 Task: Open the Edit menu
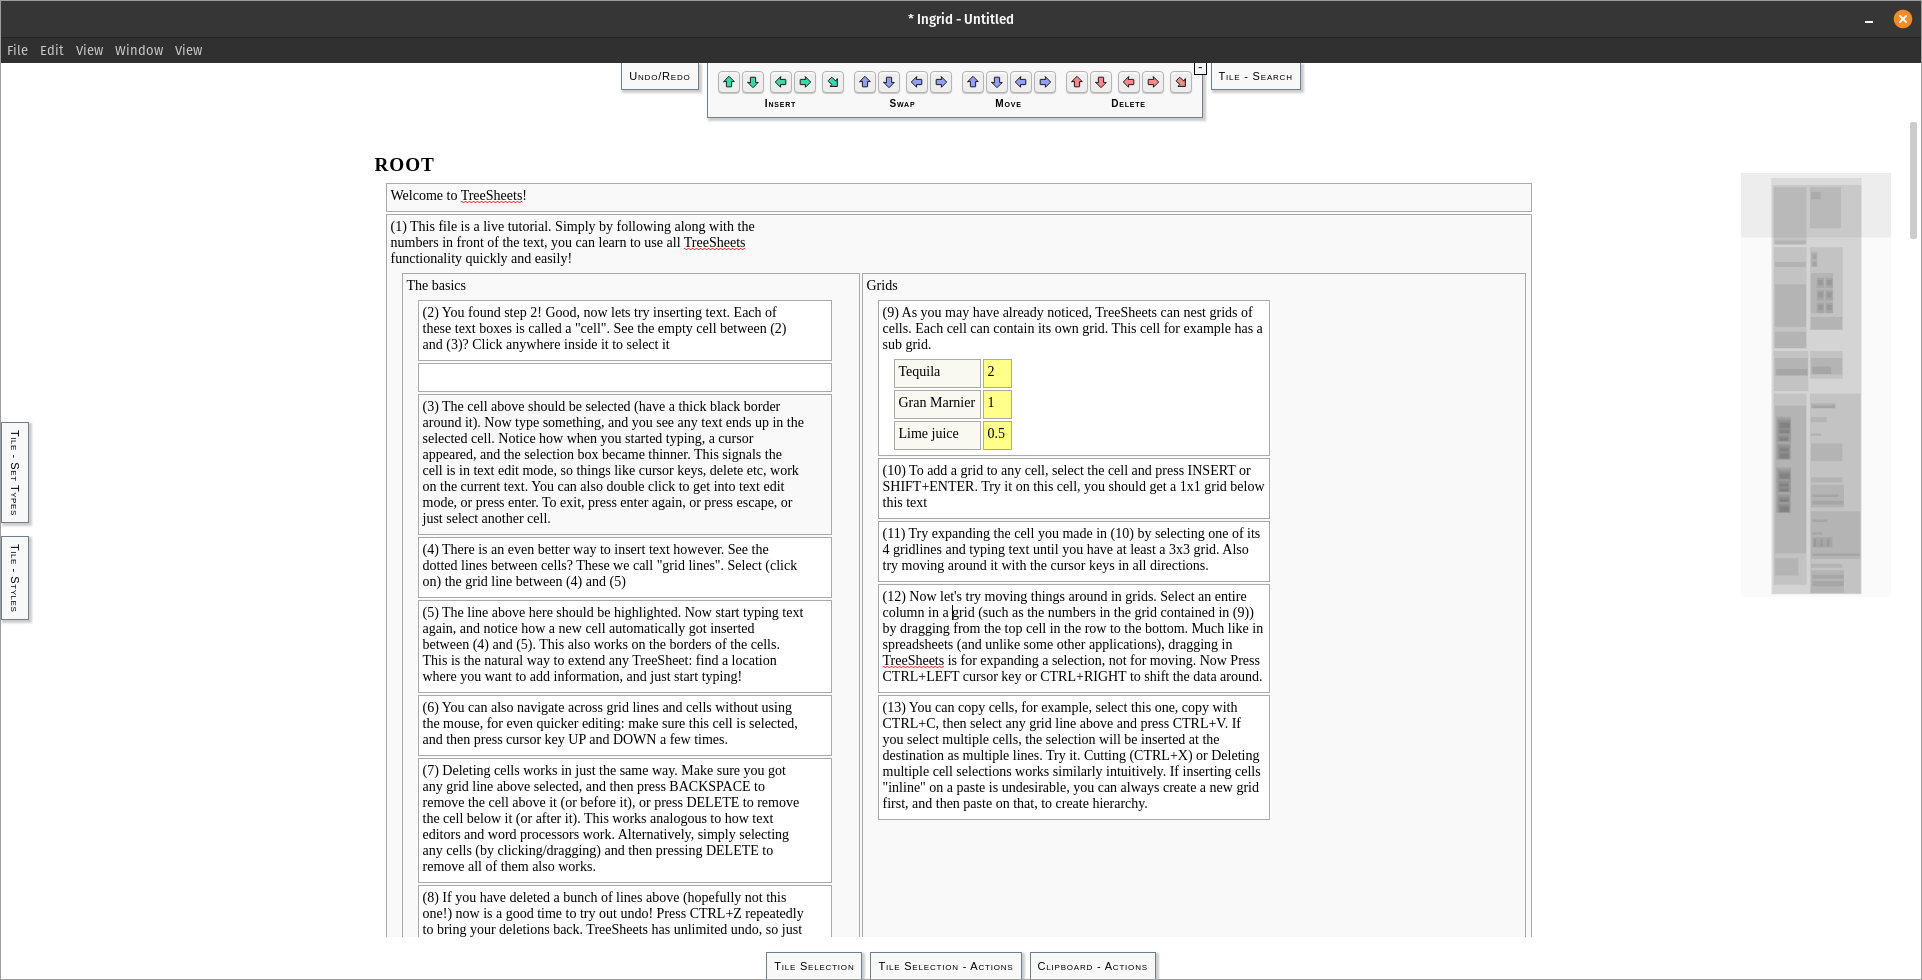(52, 50)
